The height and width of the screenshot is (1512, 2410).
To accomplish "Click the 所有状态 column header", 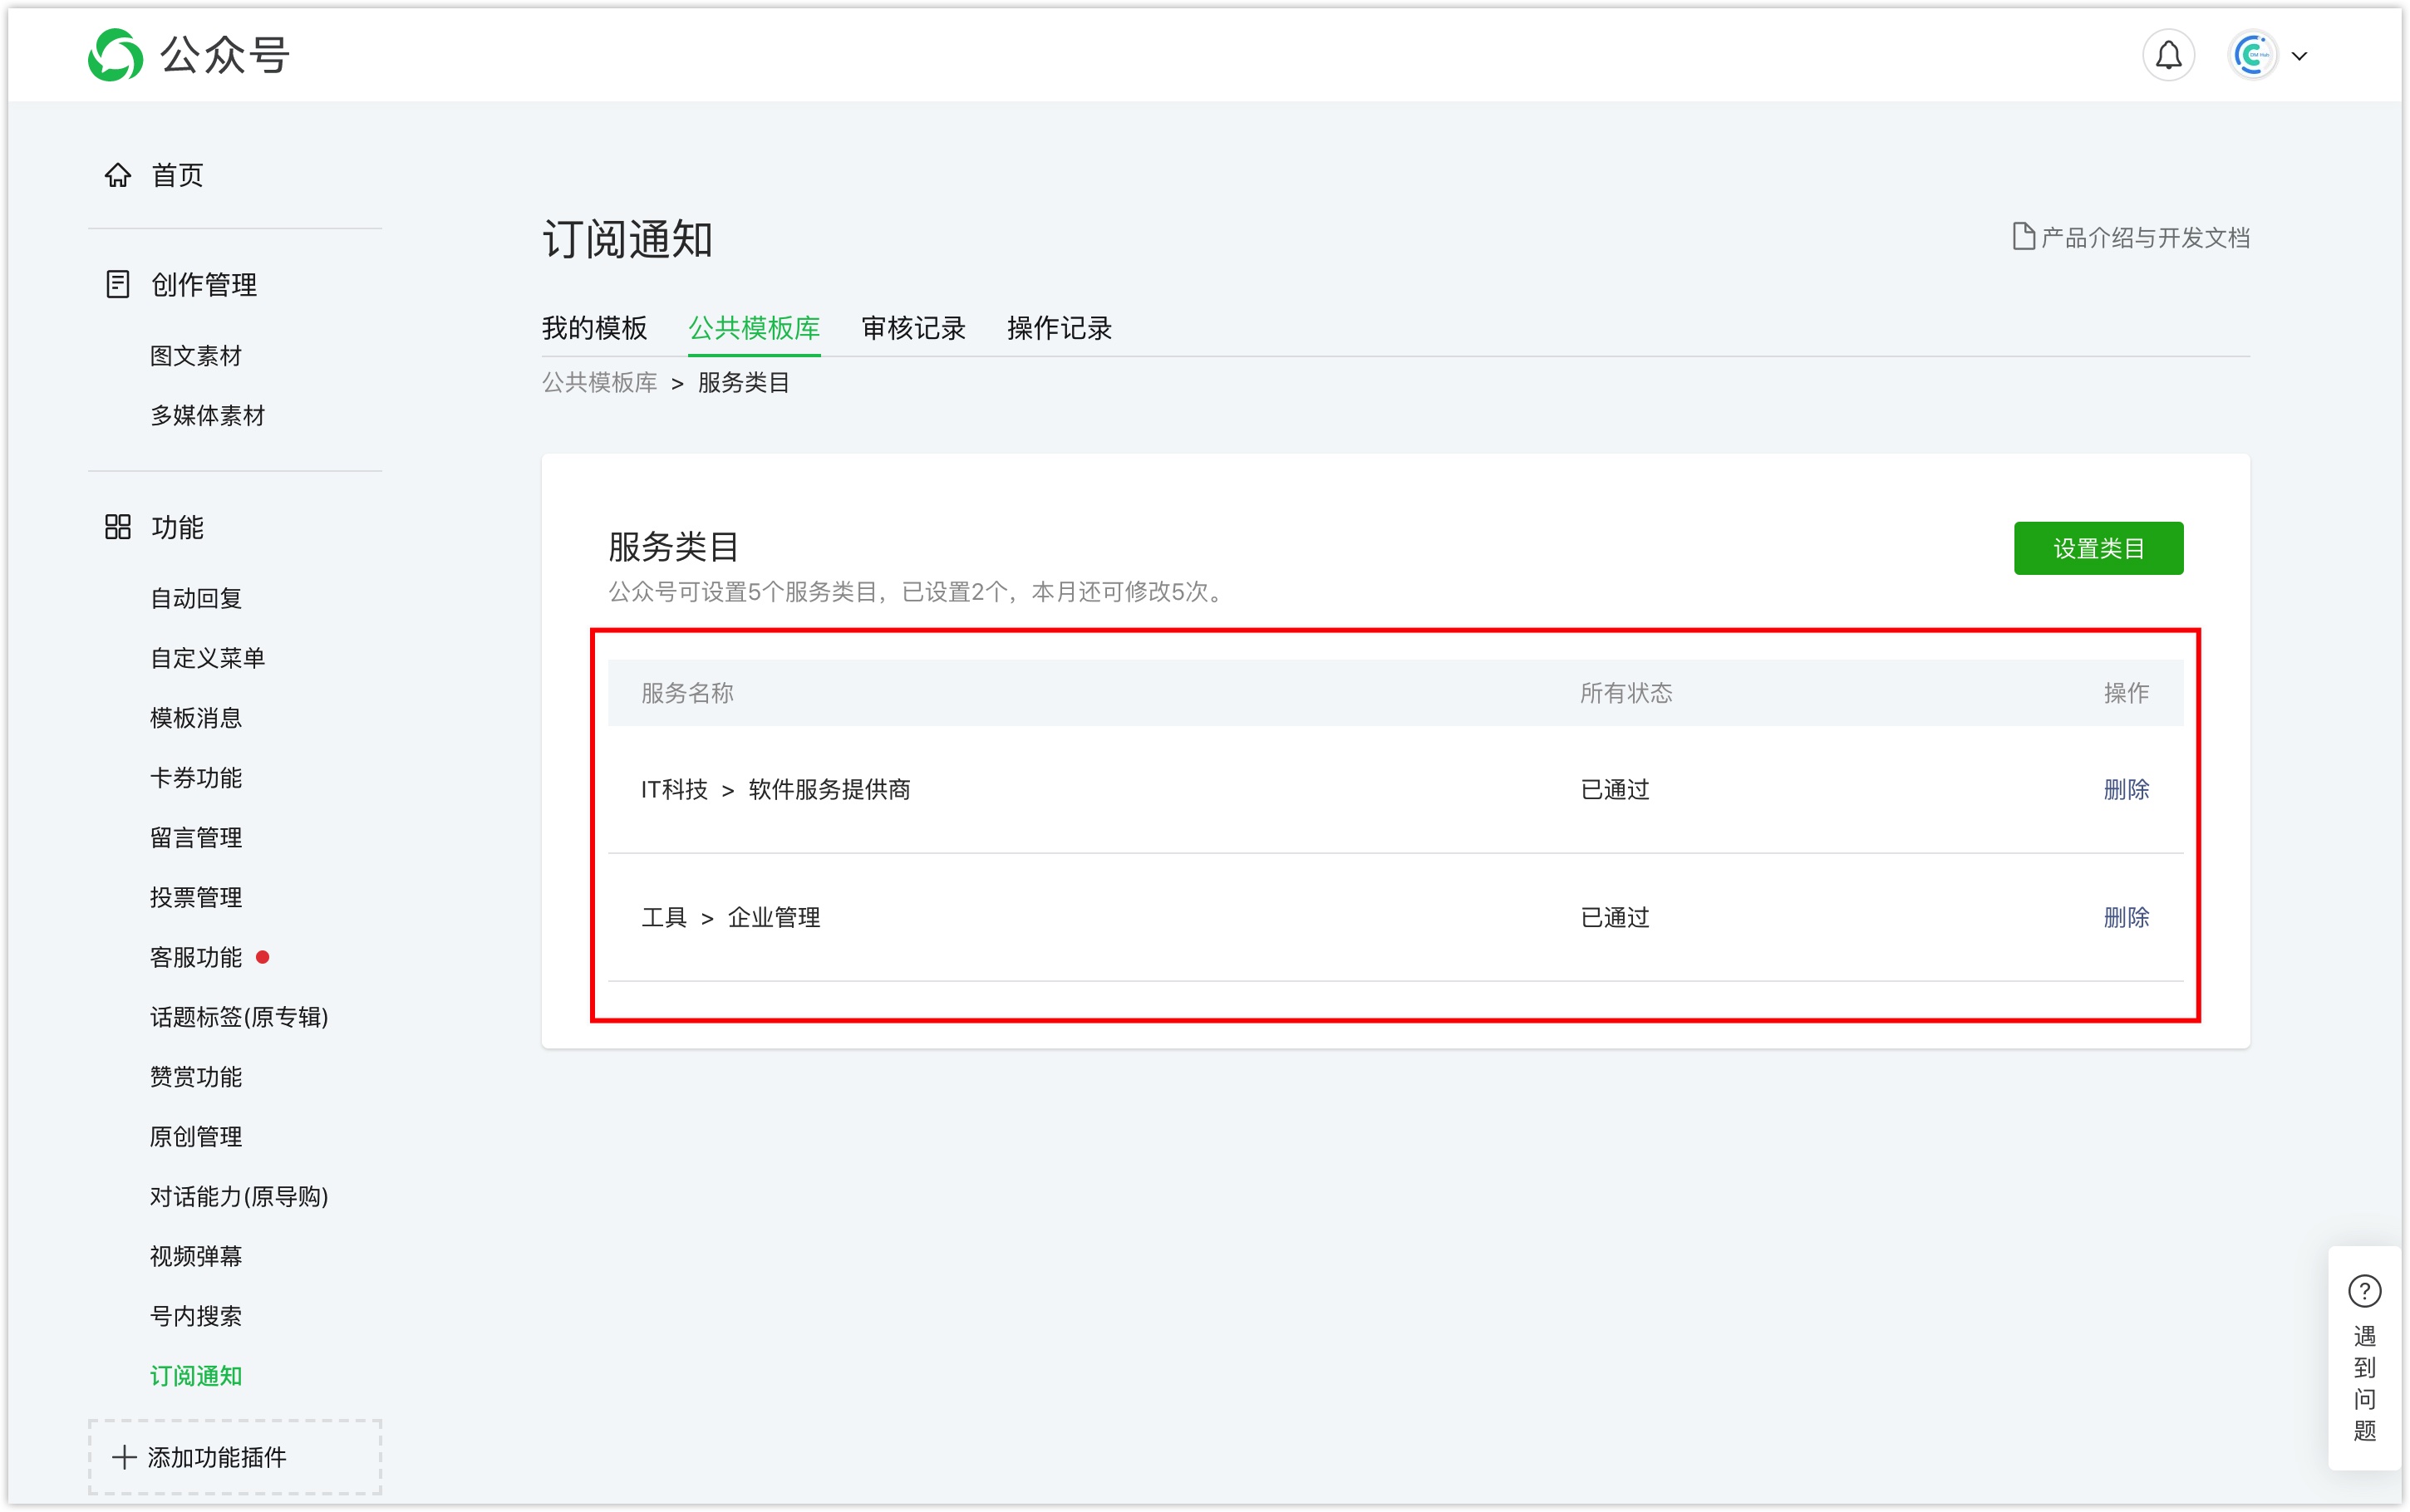I will click(1626, 693).
